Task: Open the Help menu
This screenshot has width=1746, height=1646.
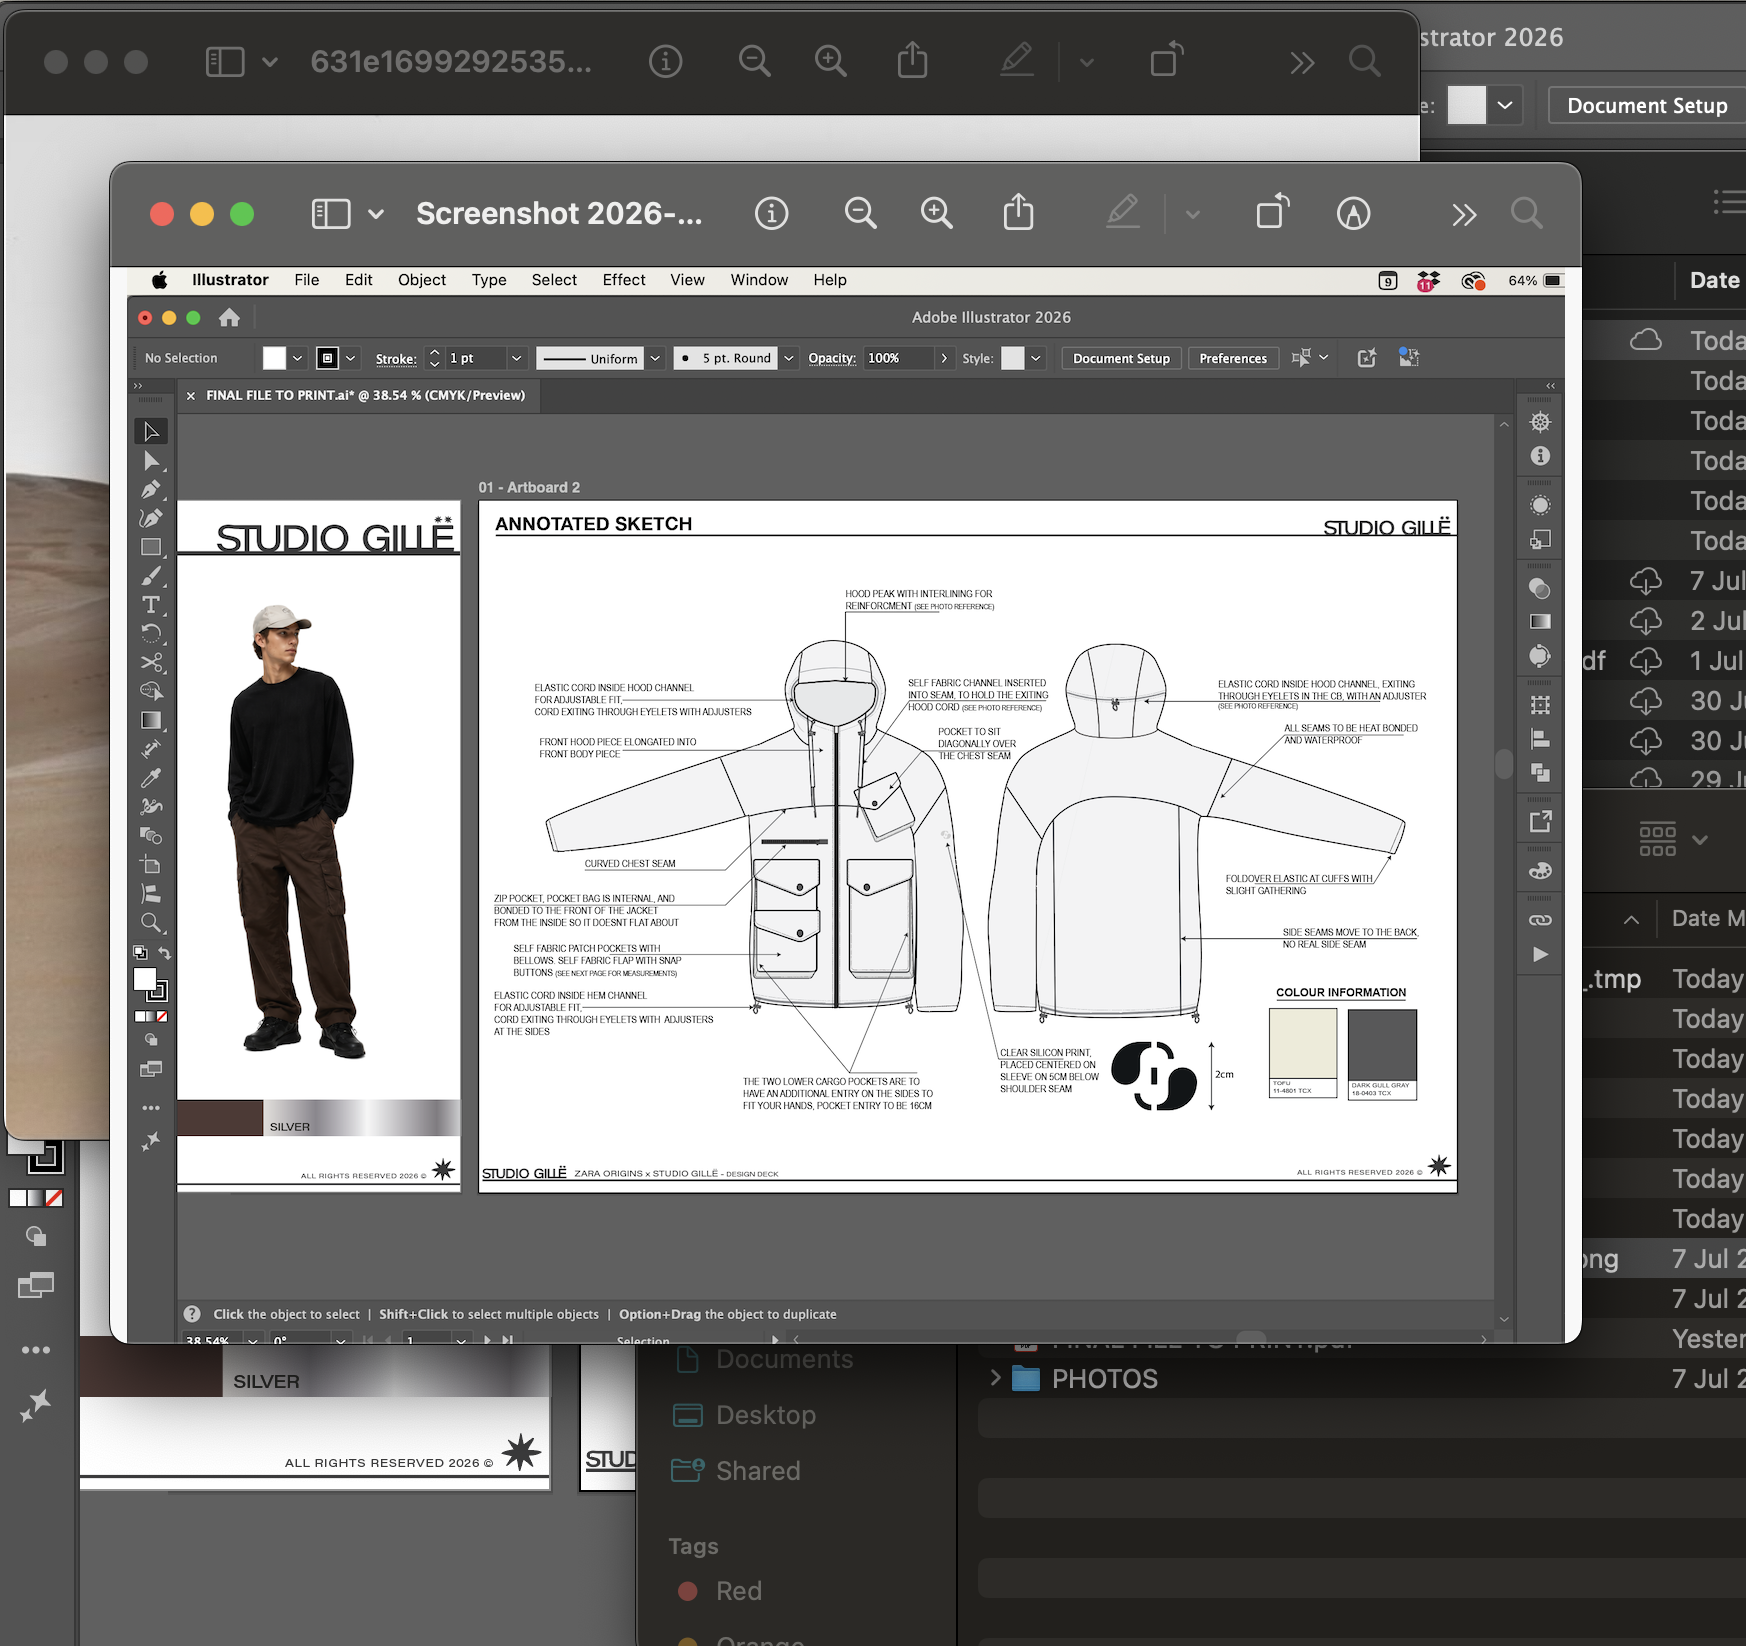Action: point(830,280)
